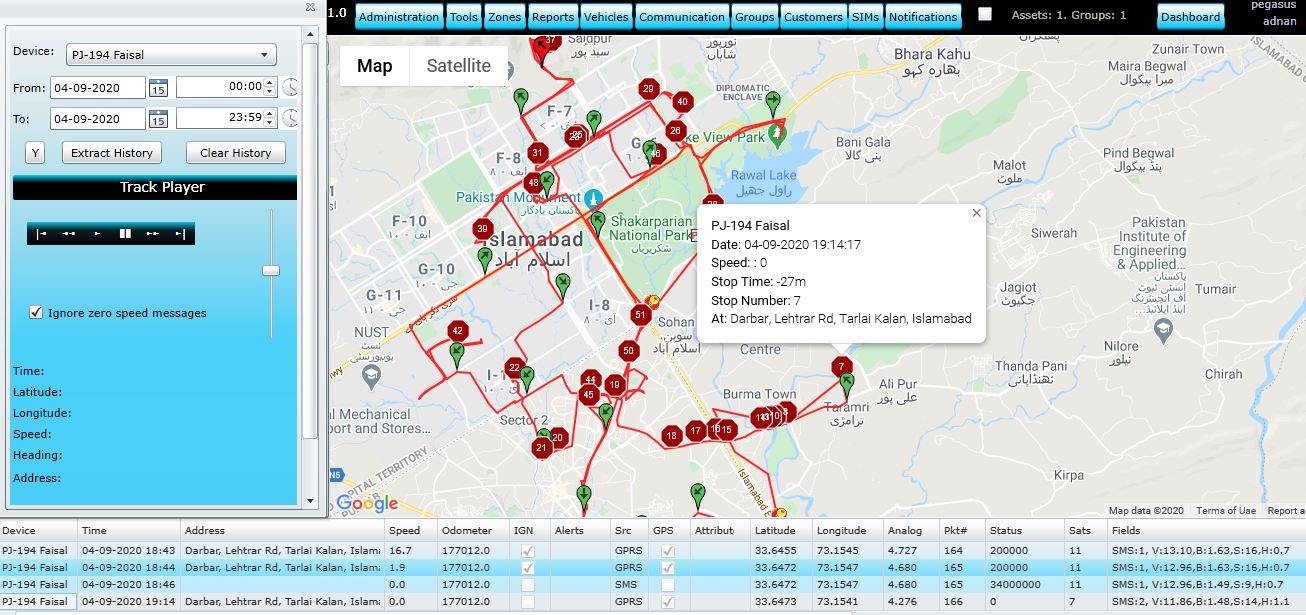The height and width of the screenshot is (615, 1306).
Task: Toggle the checkbox beside Assets count
Action: click(985, 15)
